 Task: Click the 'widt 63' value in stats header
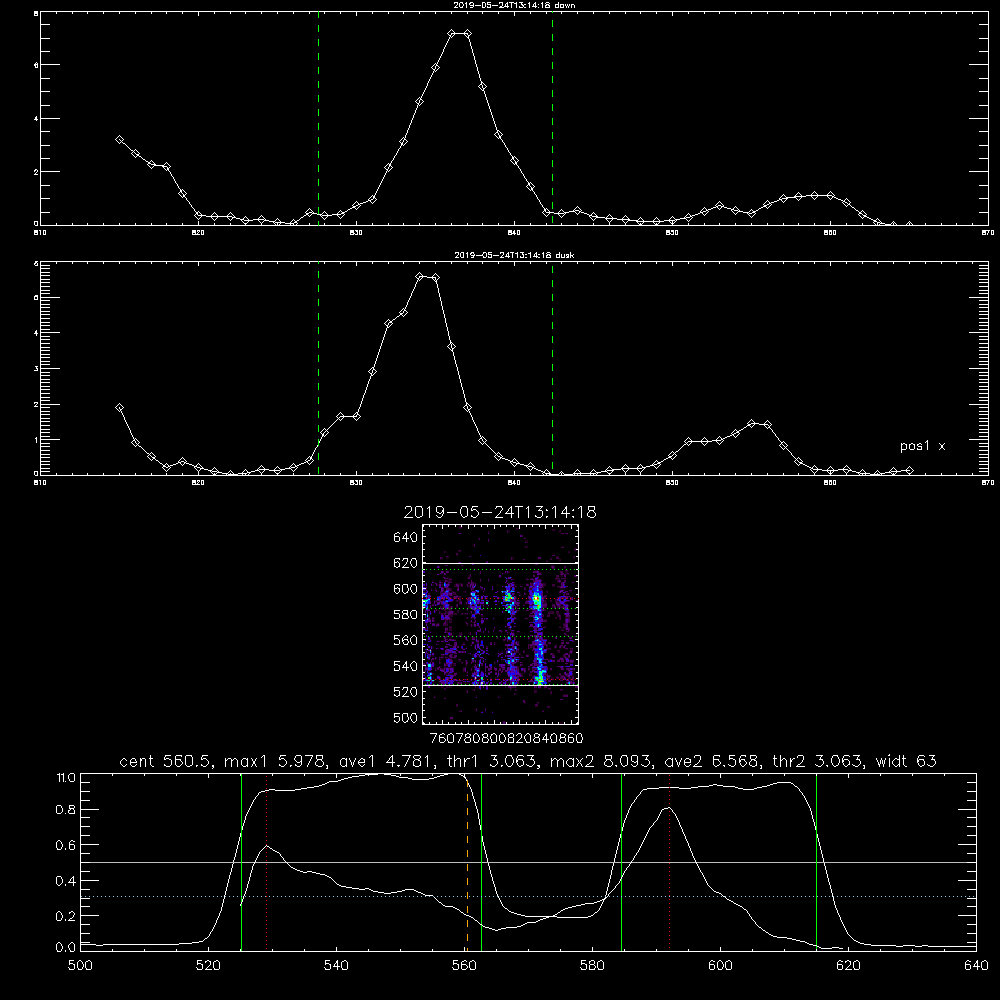click(906, 761)
